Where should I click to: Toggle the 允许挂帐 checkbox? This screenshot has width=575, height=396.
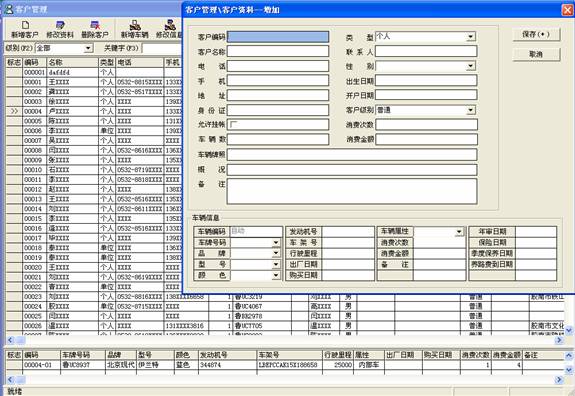click(x=233, y=125)
